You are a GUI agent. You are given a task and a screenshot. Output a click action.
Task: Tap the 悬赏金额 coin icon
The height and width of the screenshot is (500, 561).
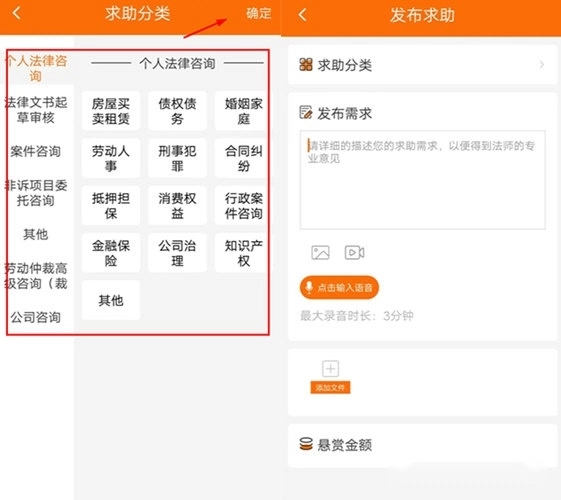pyautogui.click(x=306, y=444)
